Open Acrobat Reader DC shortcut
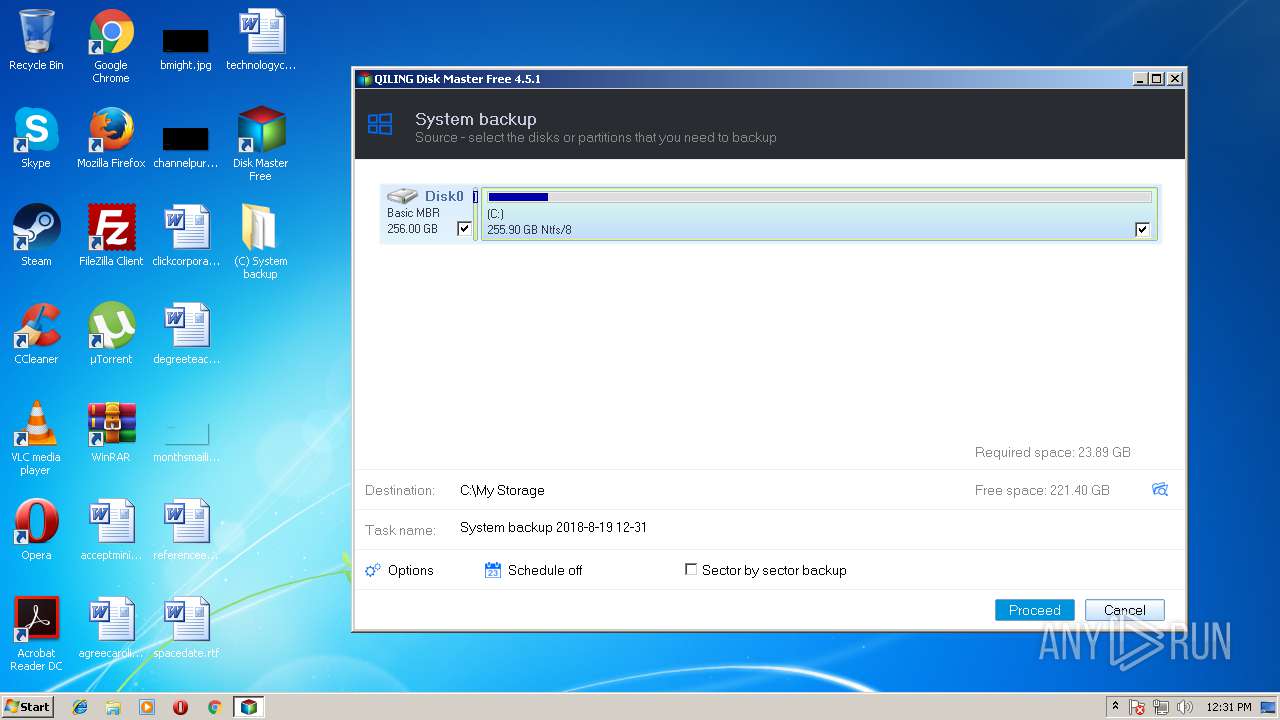 36,634
